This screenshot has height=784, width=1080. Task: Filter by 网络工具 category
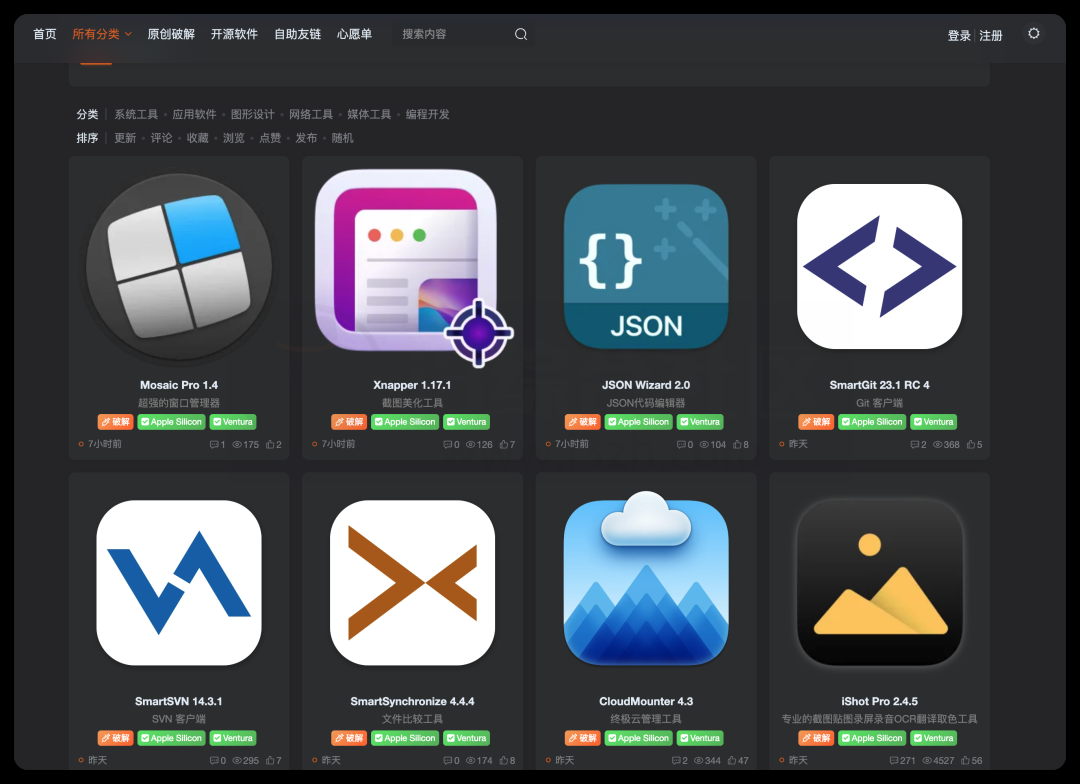pyautogui.click(x=311, y=114)
